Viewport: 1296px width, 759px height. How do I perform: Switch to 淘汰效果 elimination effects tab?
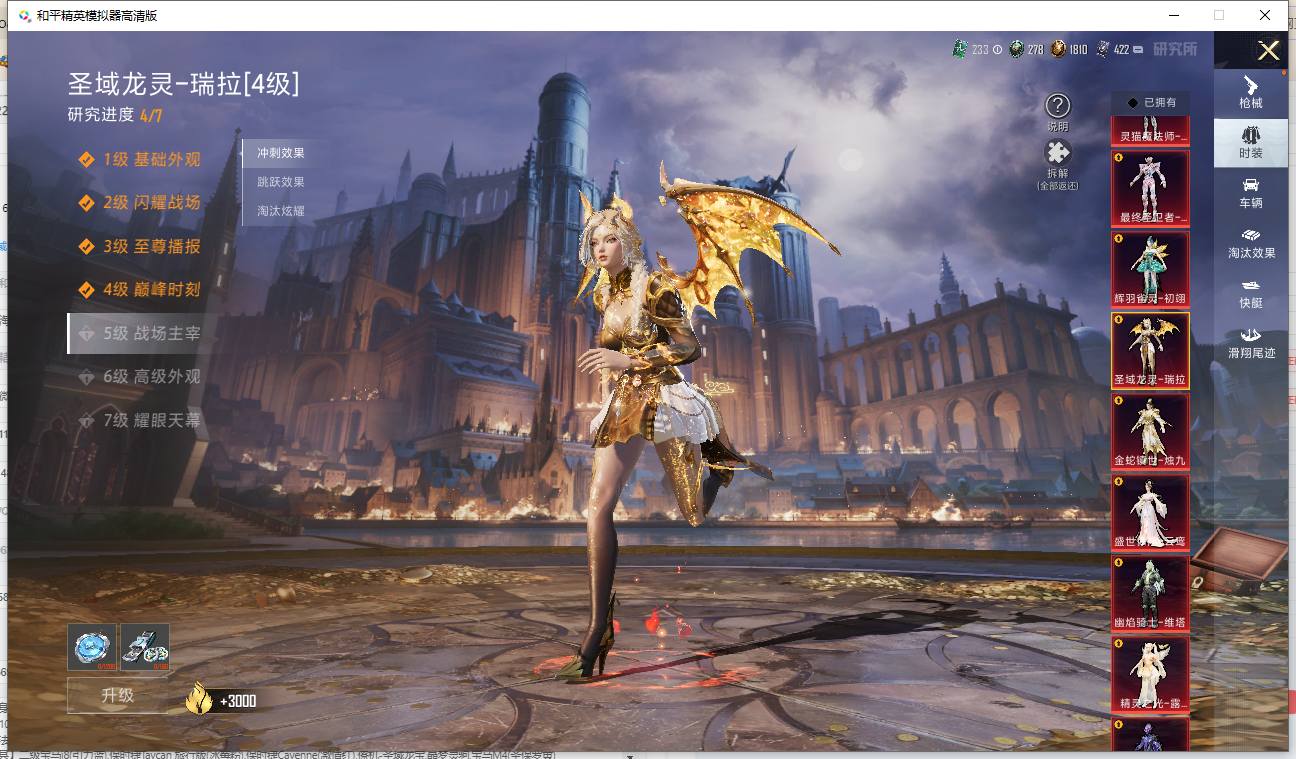pyautogui.click(x=1251, y=243)
